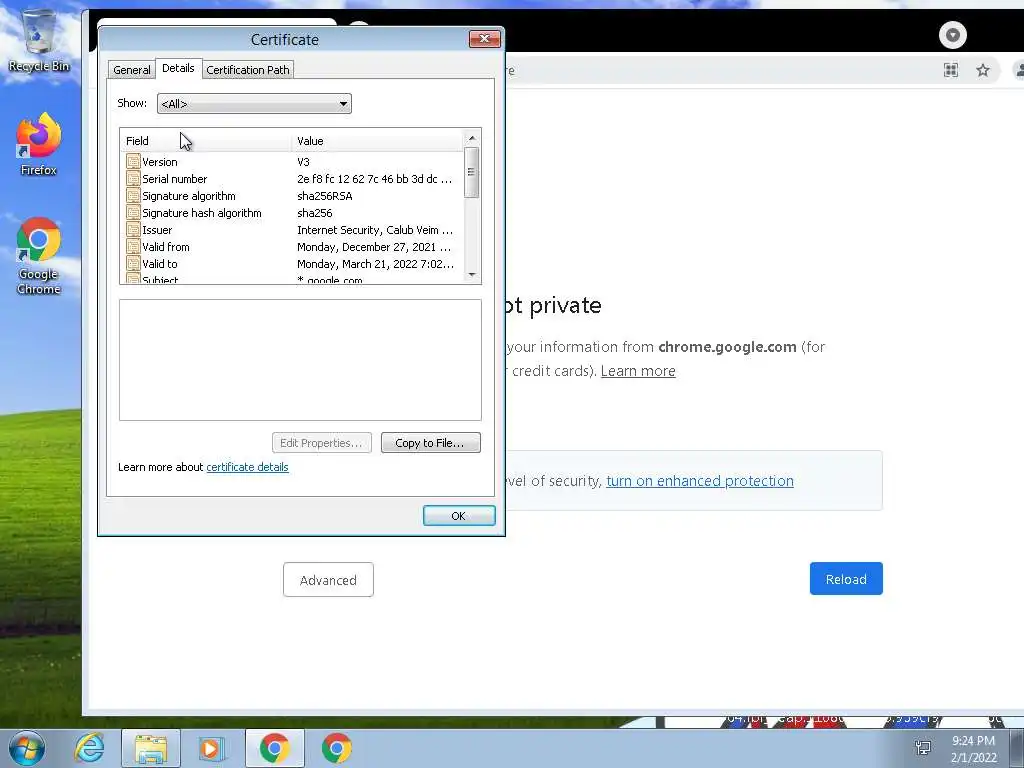
Task: Click the field list scrollbar thumb
Action: click(x=472, y=172)
